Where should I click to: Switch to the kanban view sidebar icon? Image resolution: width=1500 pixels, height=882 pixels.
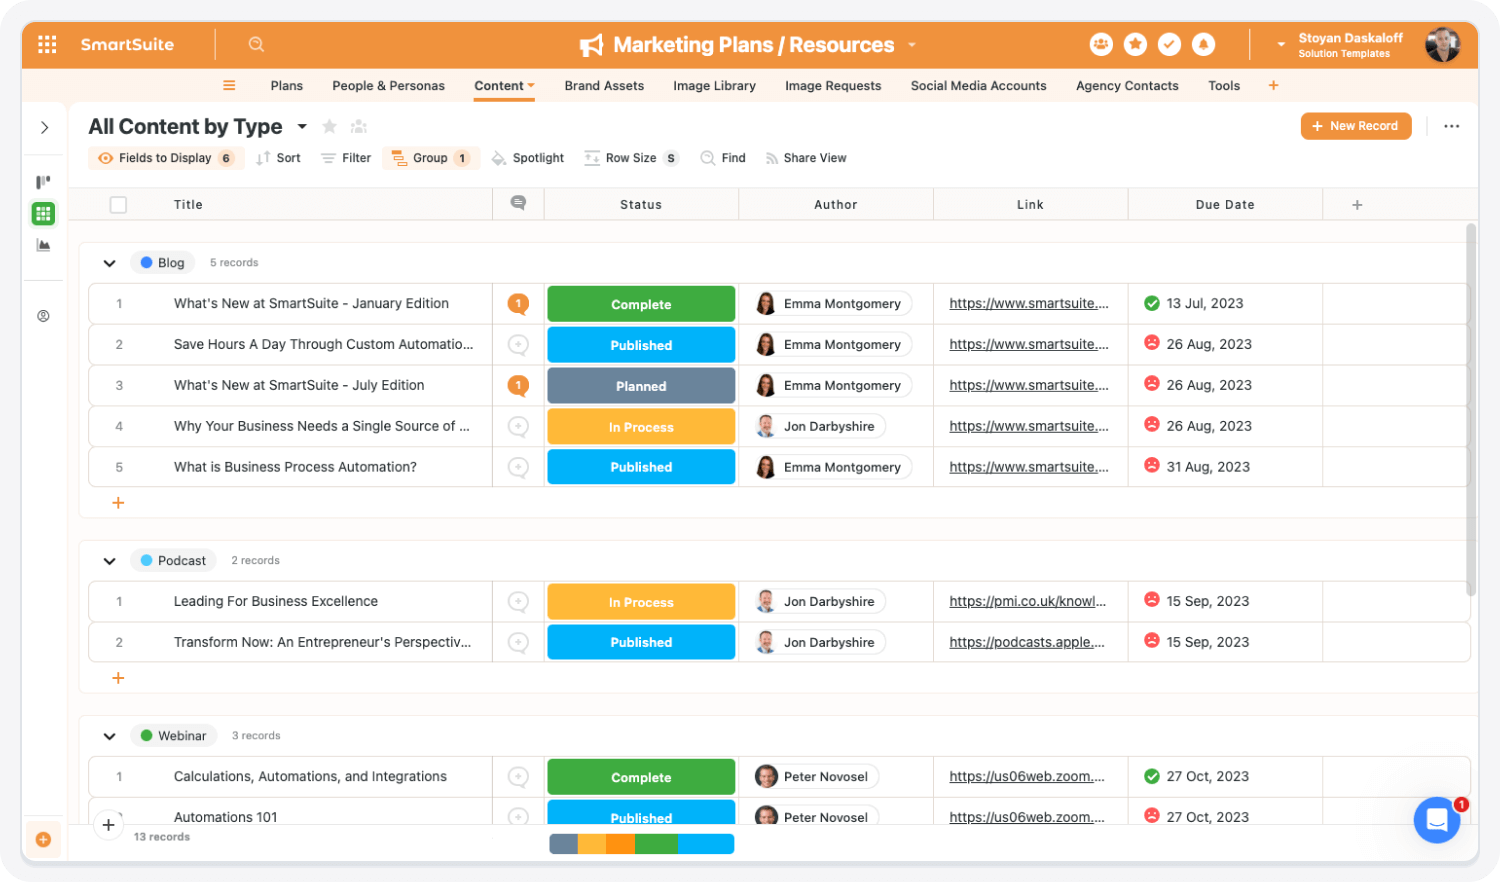(43, 182)
